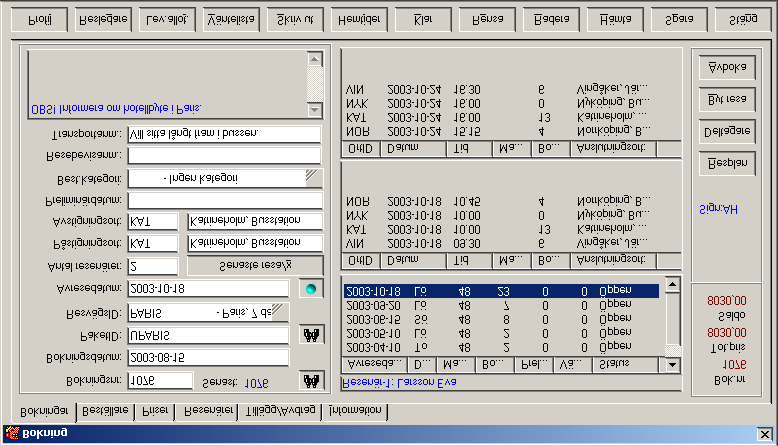Click the PaketID field UPARIS
This screenshot has width=778, height=446.
(208, 335)
